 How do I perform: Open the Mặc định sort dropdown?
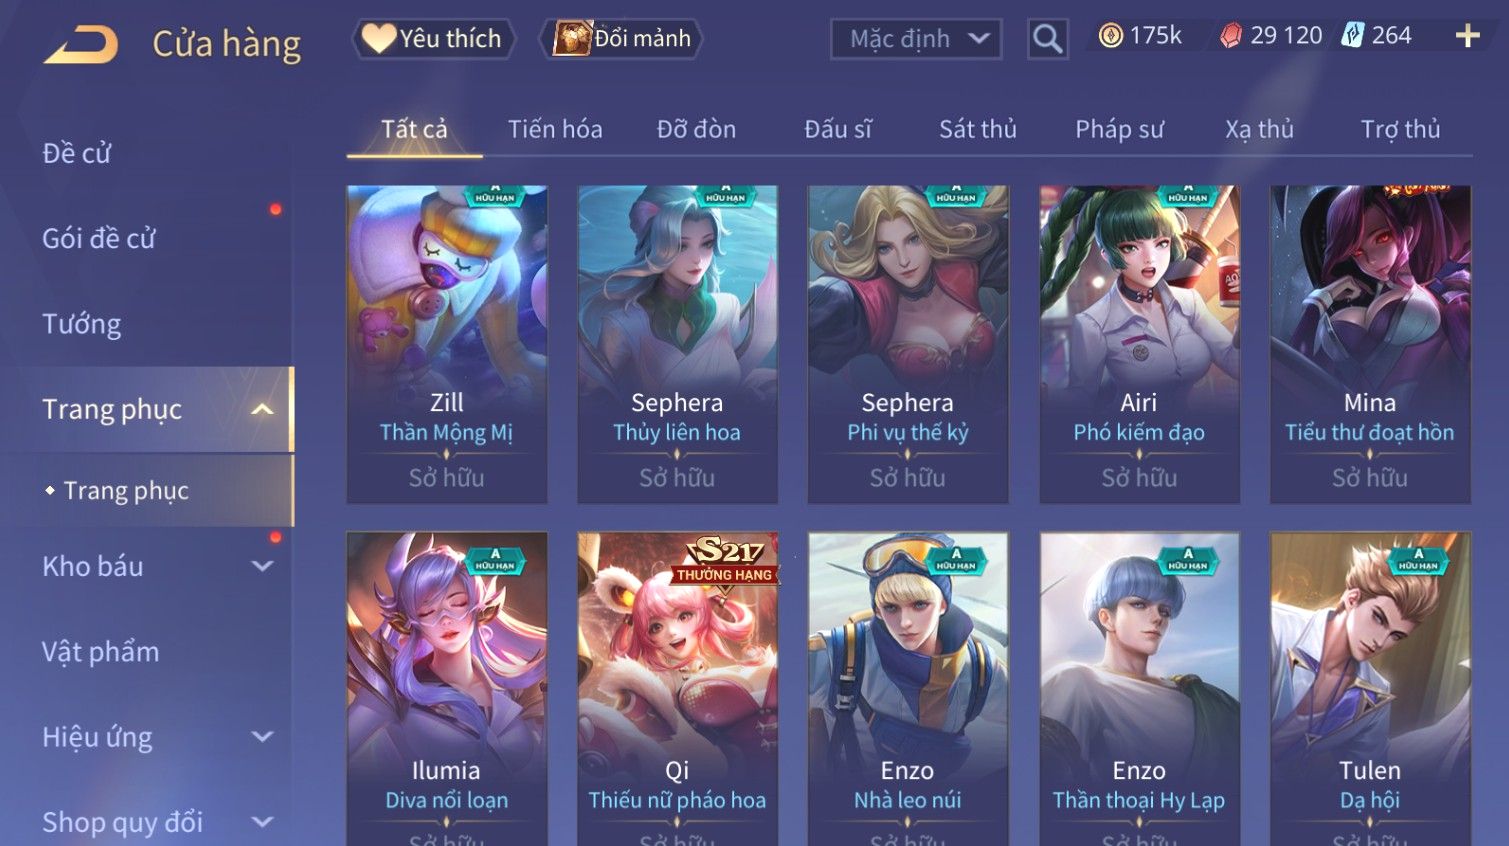point(916,39)
